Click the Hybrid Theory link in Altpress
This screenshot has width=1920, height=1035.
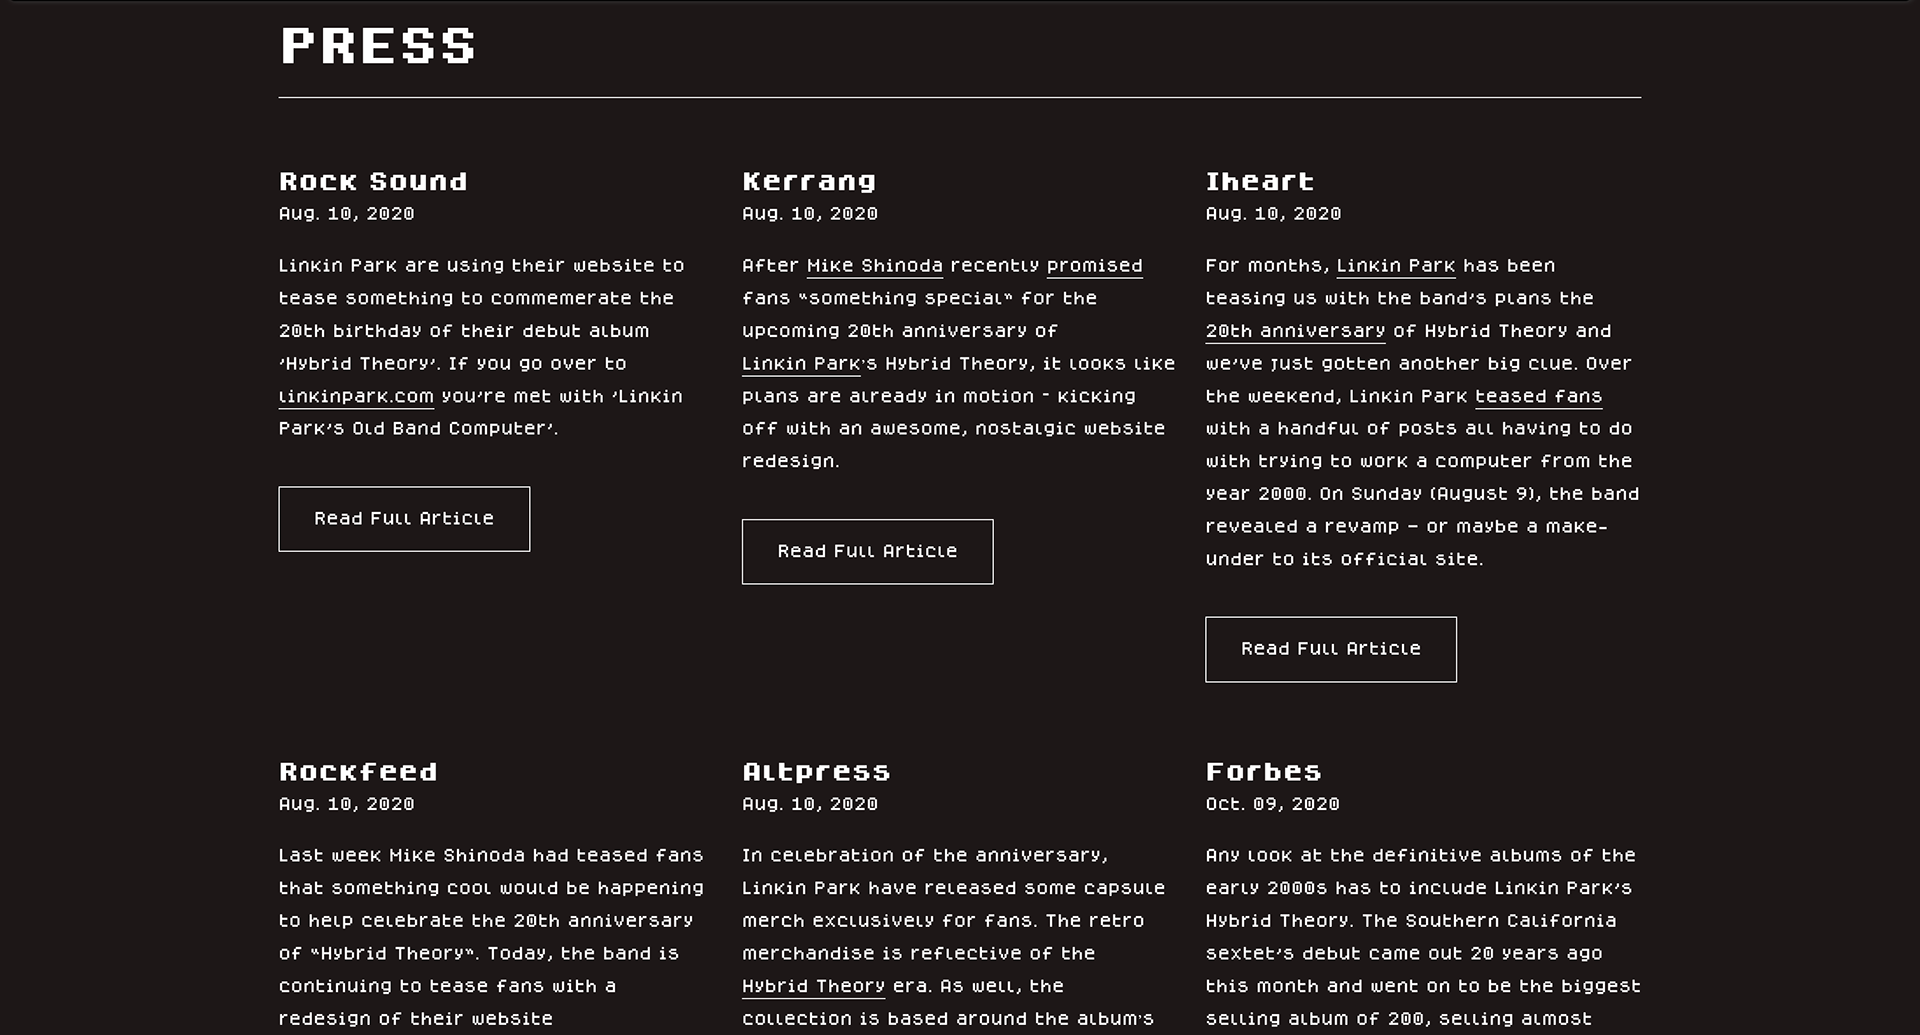click(x=813, y=987)
